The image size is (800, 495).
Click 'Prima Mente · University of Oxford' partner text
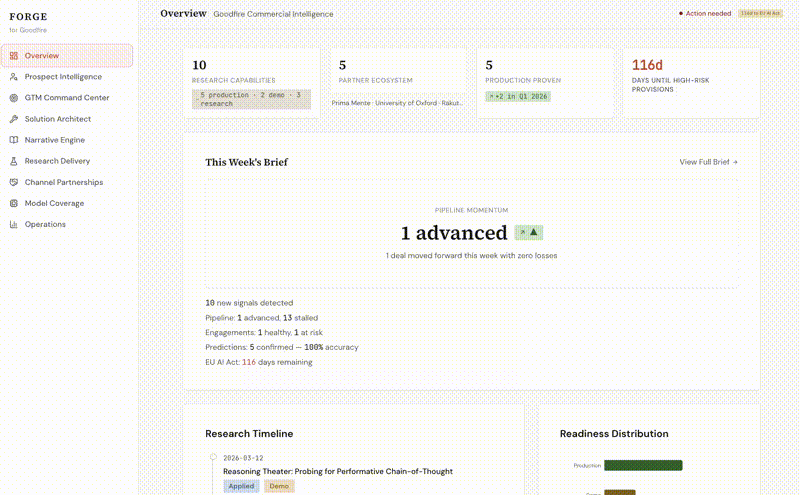tap(397, 103)
